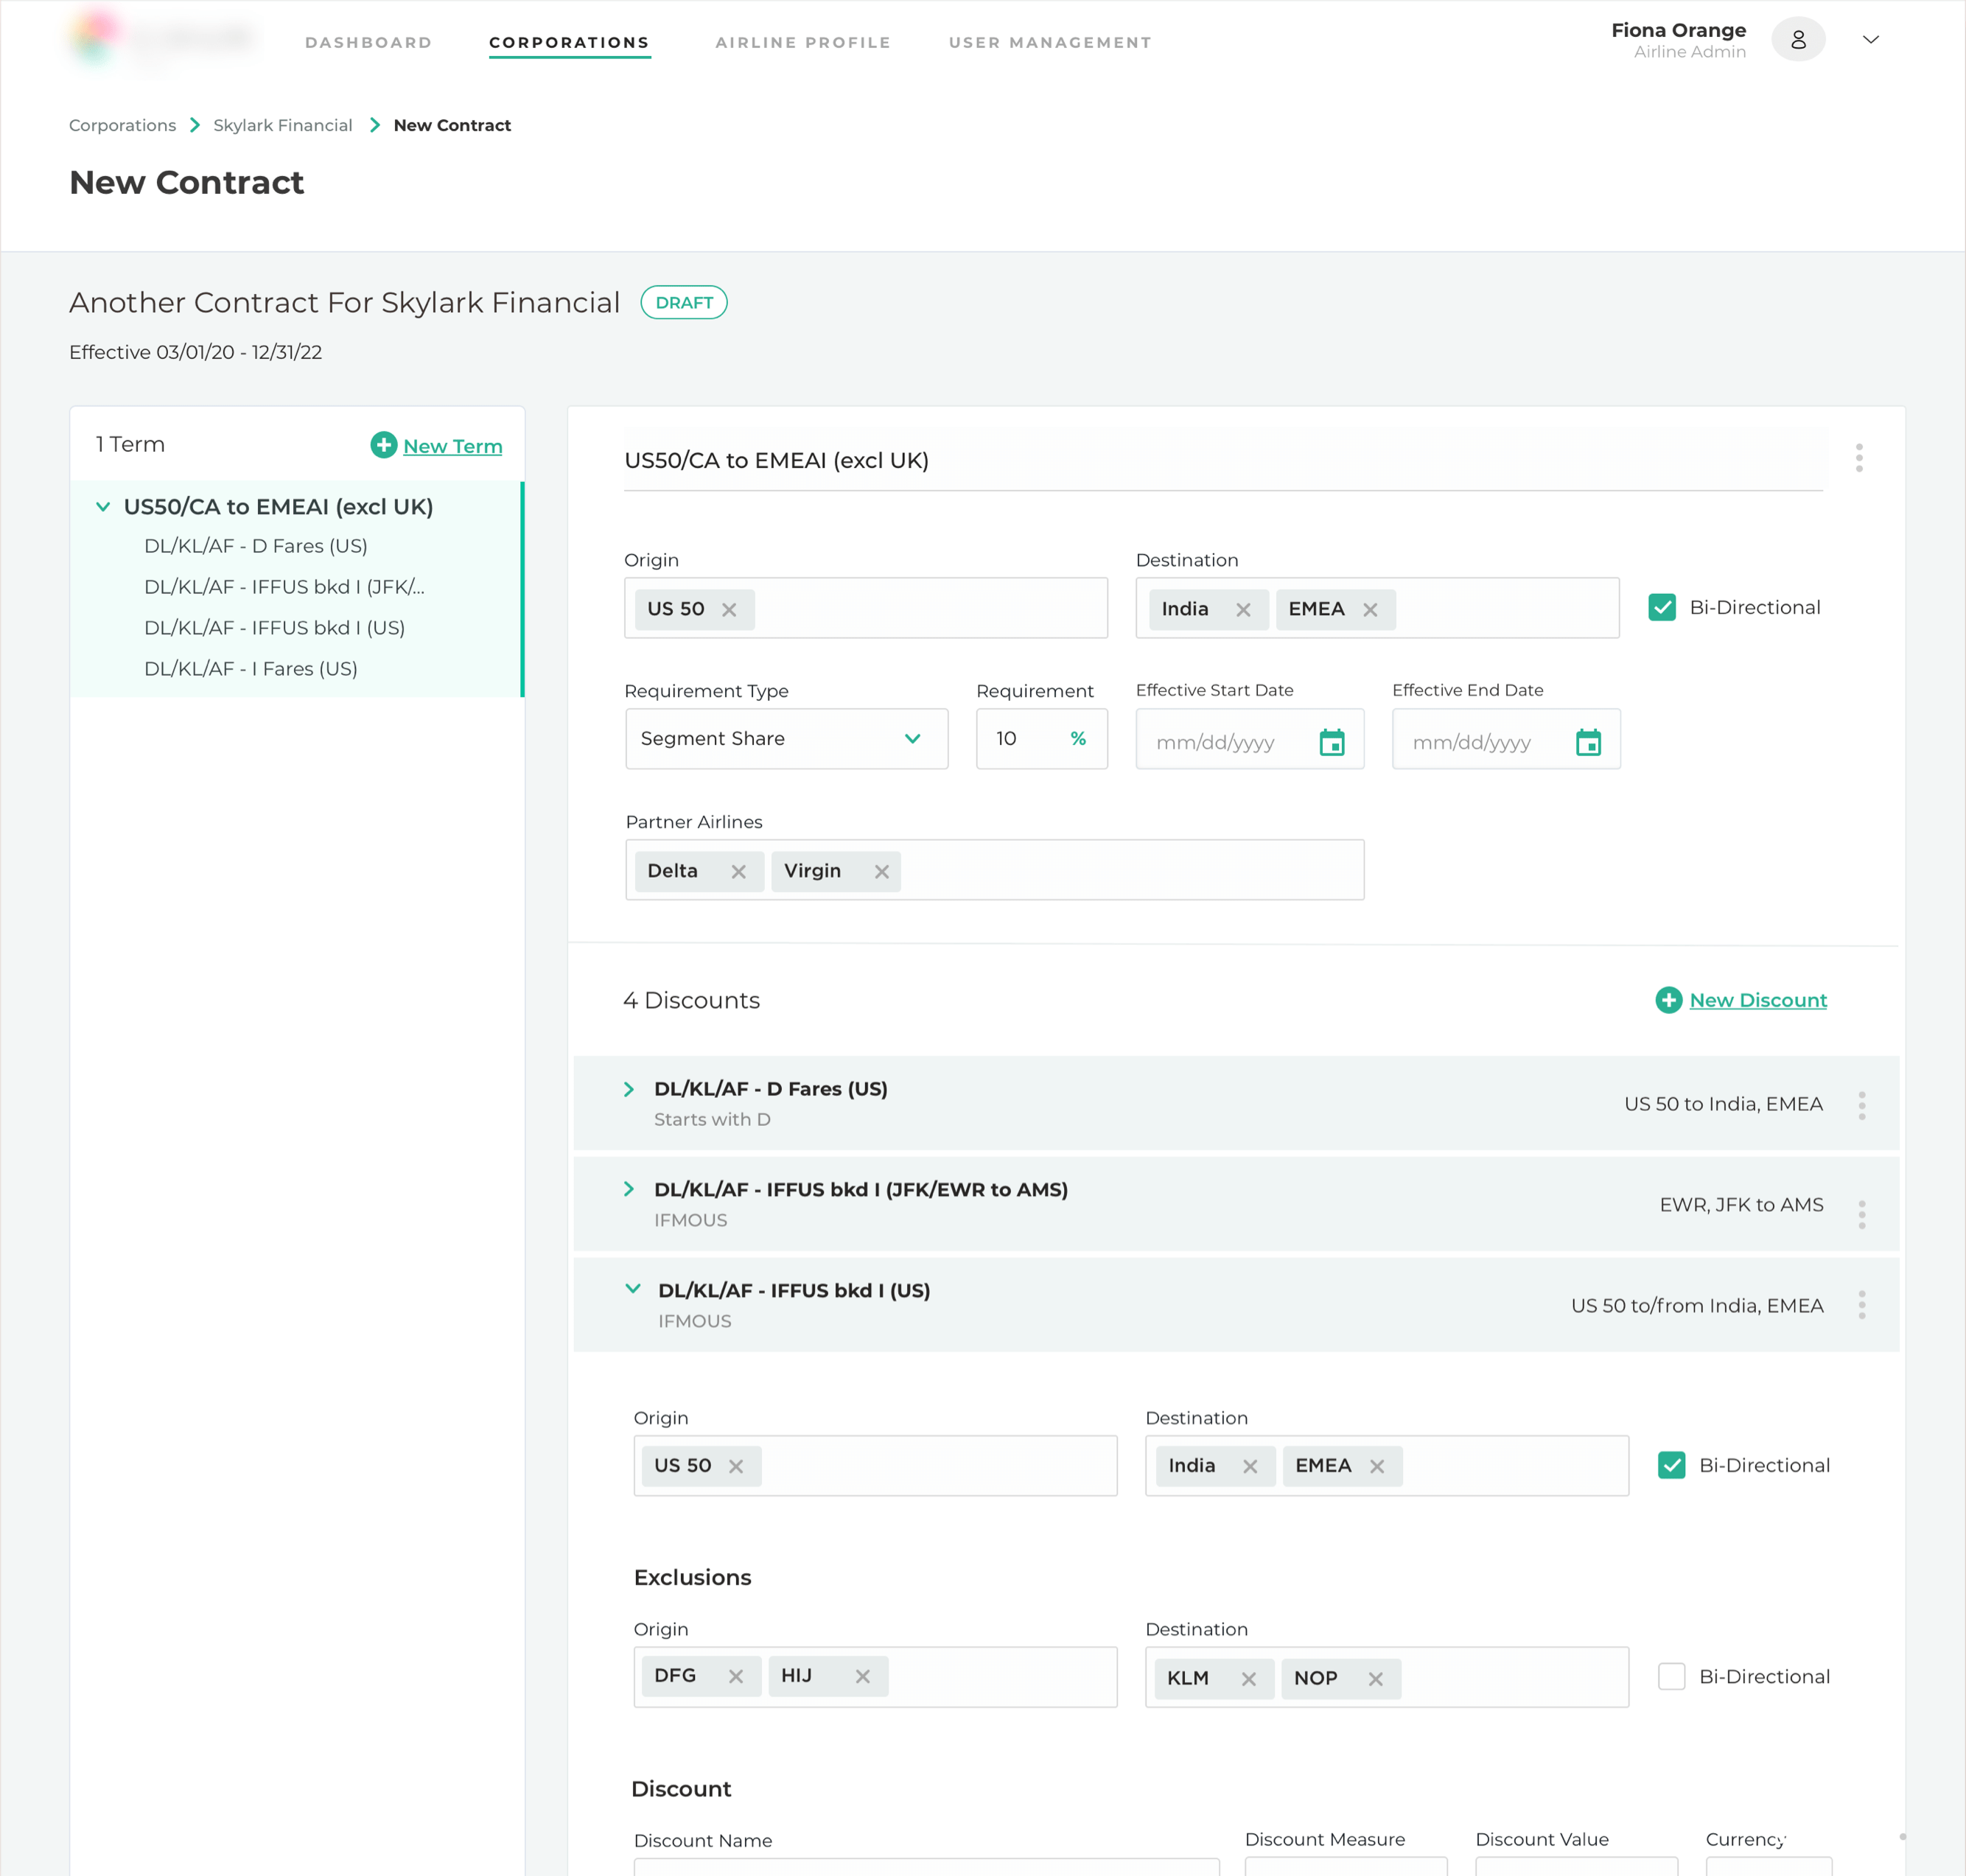This screenshot has width=1966, height=1876.
Task: Collapse the DL/KL/AF - IFFUS bkd I discount
Action: point(632,1289)
